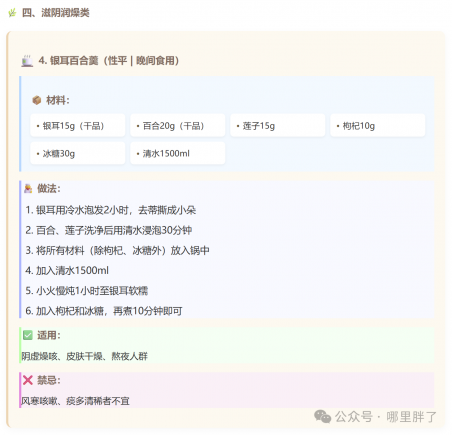
Task: Click the steaming cup icon before 银耳百合羹
Action: (27, 61)
